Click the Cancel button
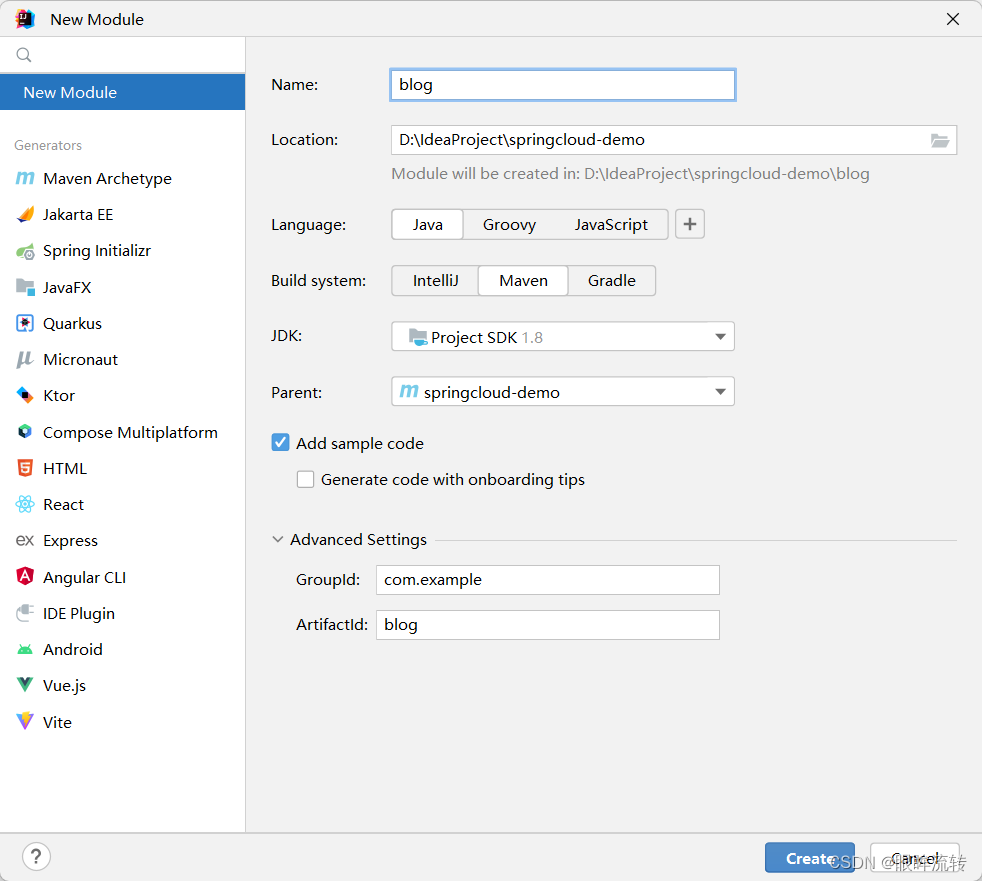The width and height of the screenshot is (982, 881). tap(914, 858)
